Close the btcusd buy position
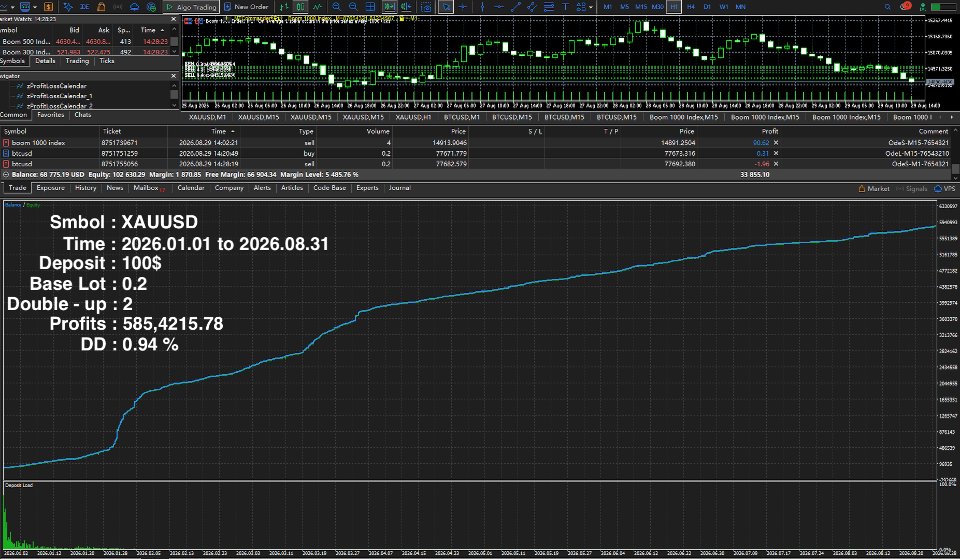Viewport: 960px width, 559px height. (x=776, y=154)
